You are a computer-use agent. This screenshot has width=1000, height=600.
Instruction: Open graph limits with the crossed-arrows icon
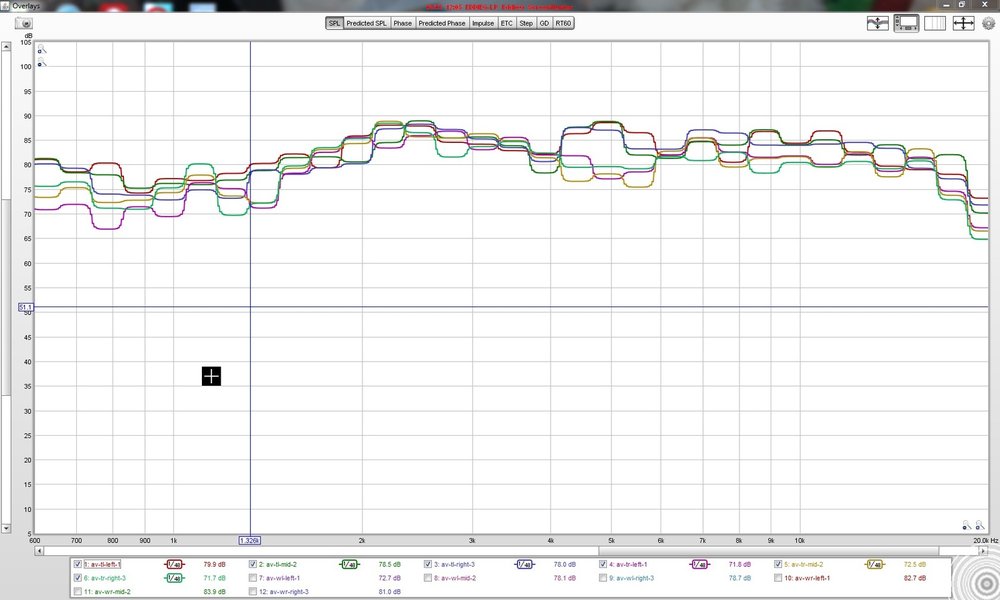[x=963, y=24]
